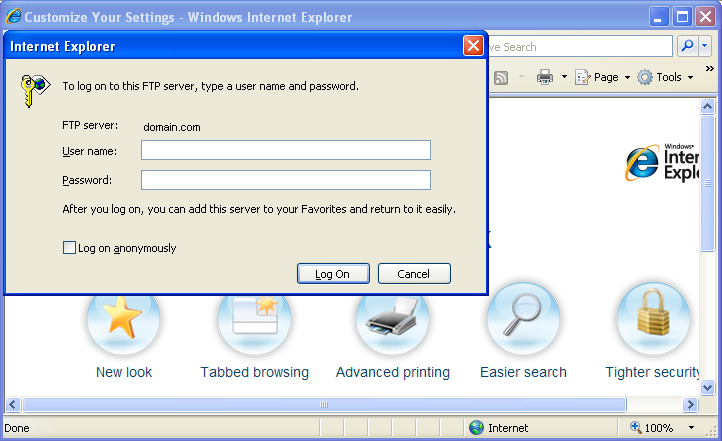Click the scroll up arrow
The image size is (722, 441).
coord(707,107)
